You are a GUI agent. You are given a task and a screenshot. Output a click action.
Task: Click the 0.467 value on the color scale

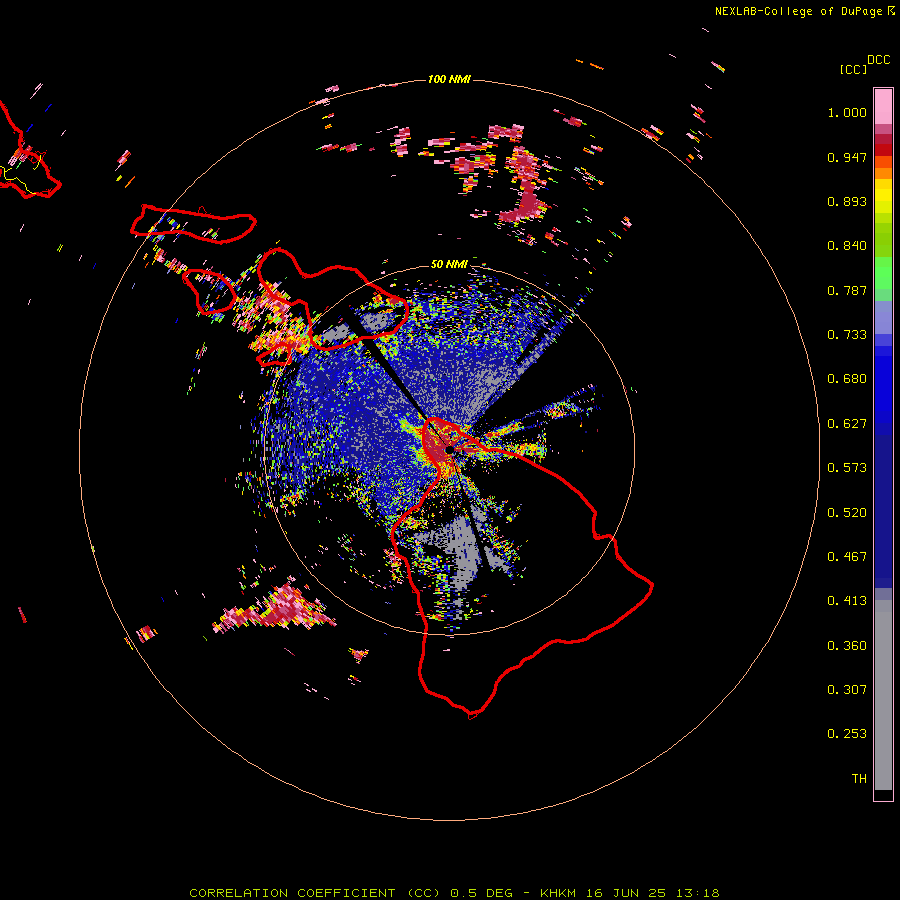[x=847, y=557]
